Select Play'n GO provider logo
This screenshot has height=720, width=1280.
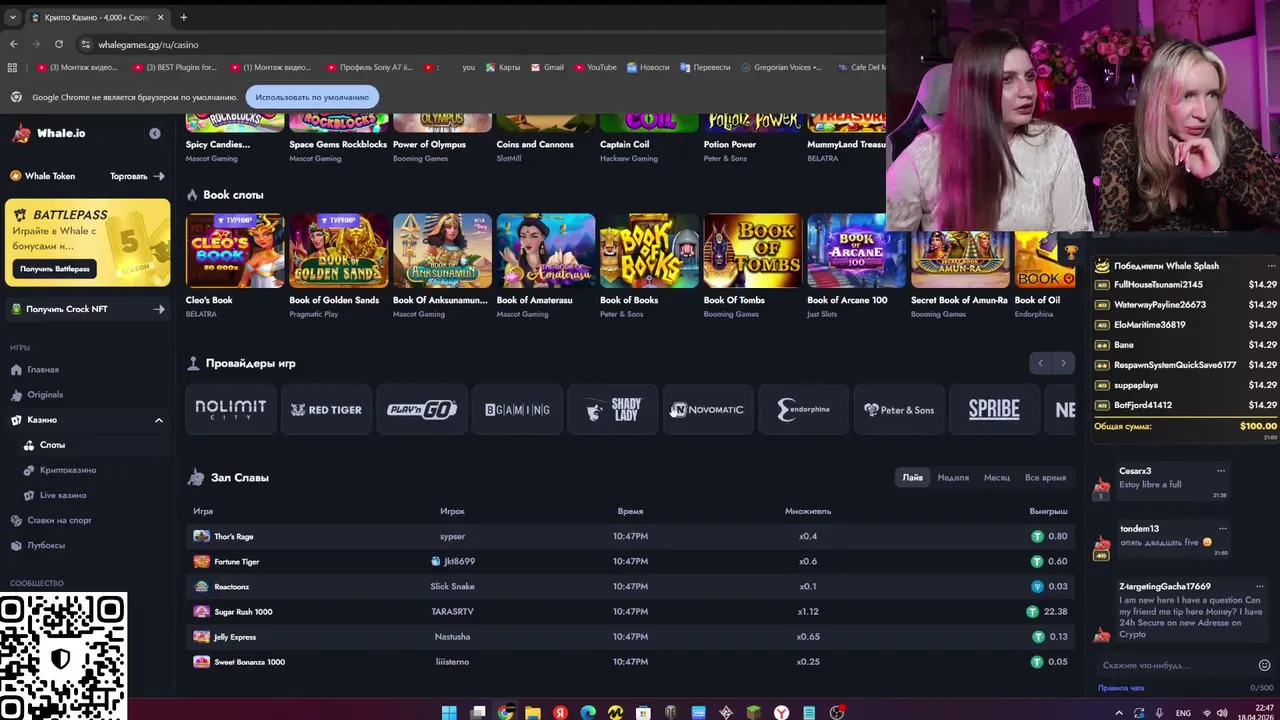(422, 409)
